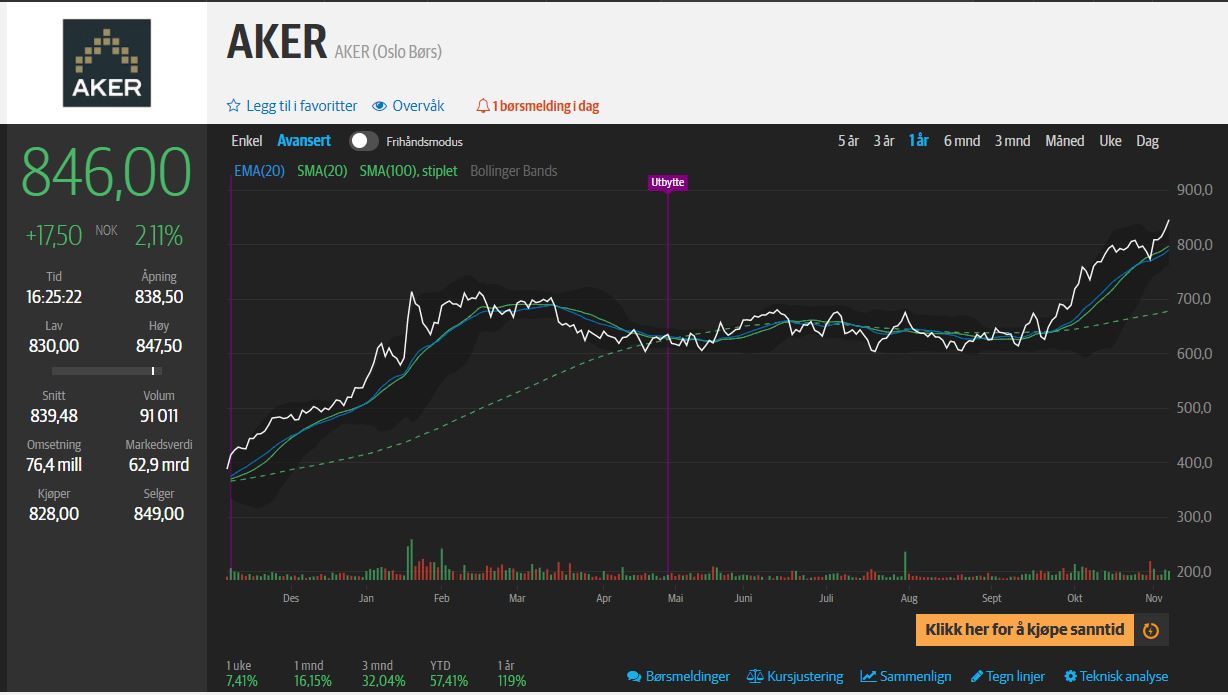Viewport: 1228px width, 695px height.
Task: Click the speech bubble Børsmeldinger icon
Action: (x=634, y=677)
